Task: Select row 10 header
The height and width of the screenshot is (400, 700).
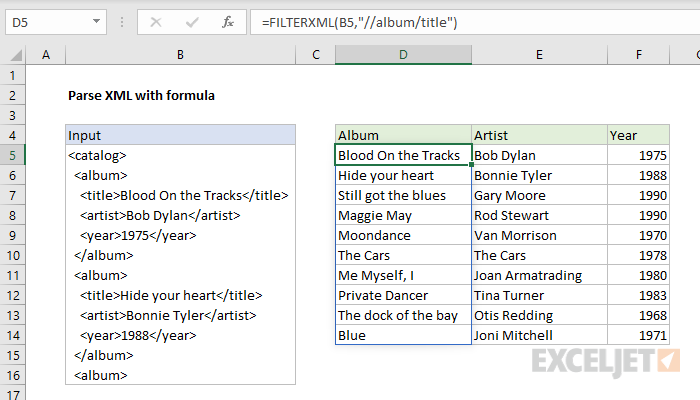Action: click(12, 255)
